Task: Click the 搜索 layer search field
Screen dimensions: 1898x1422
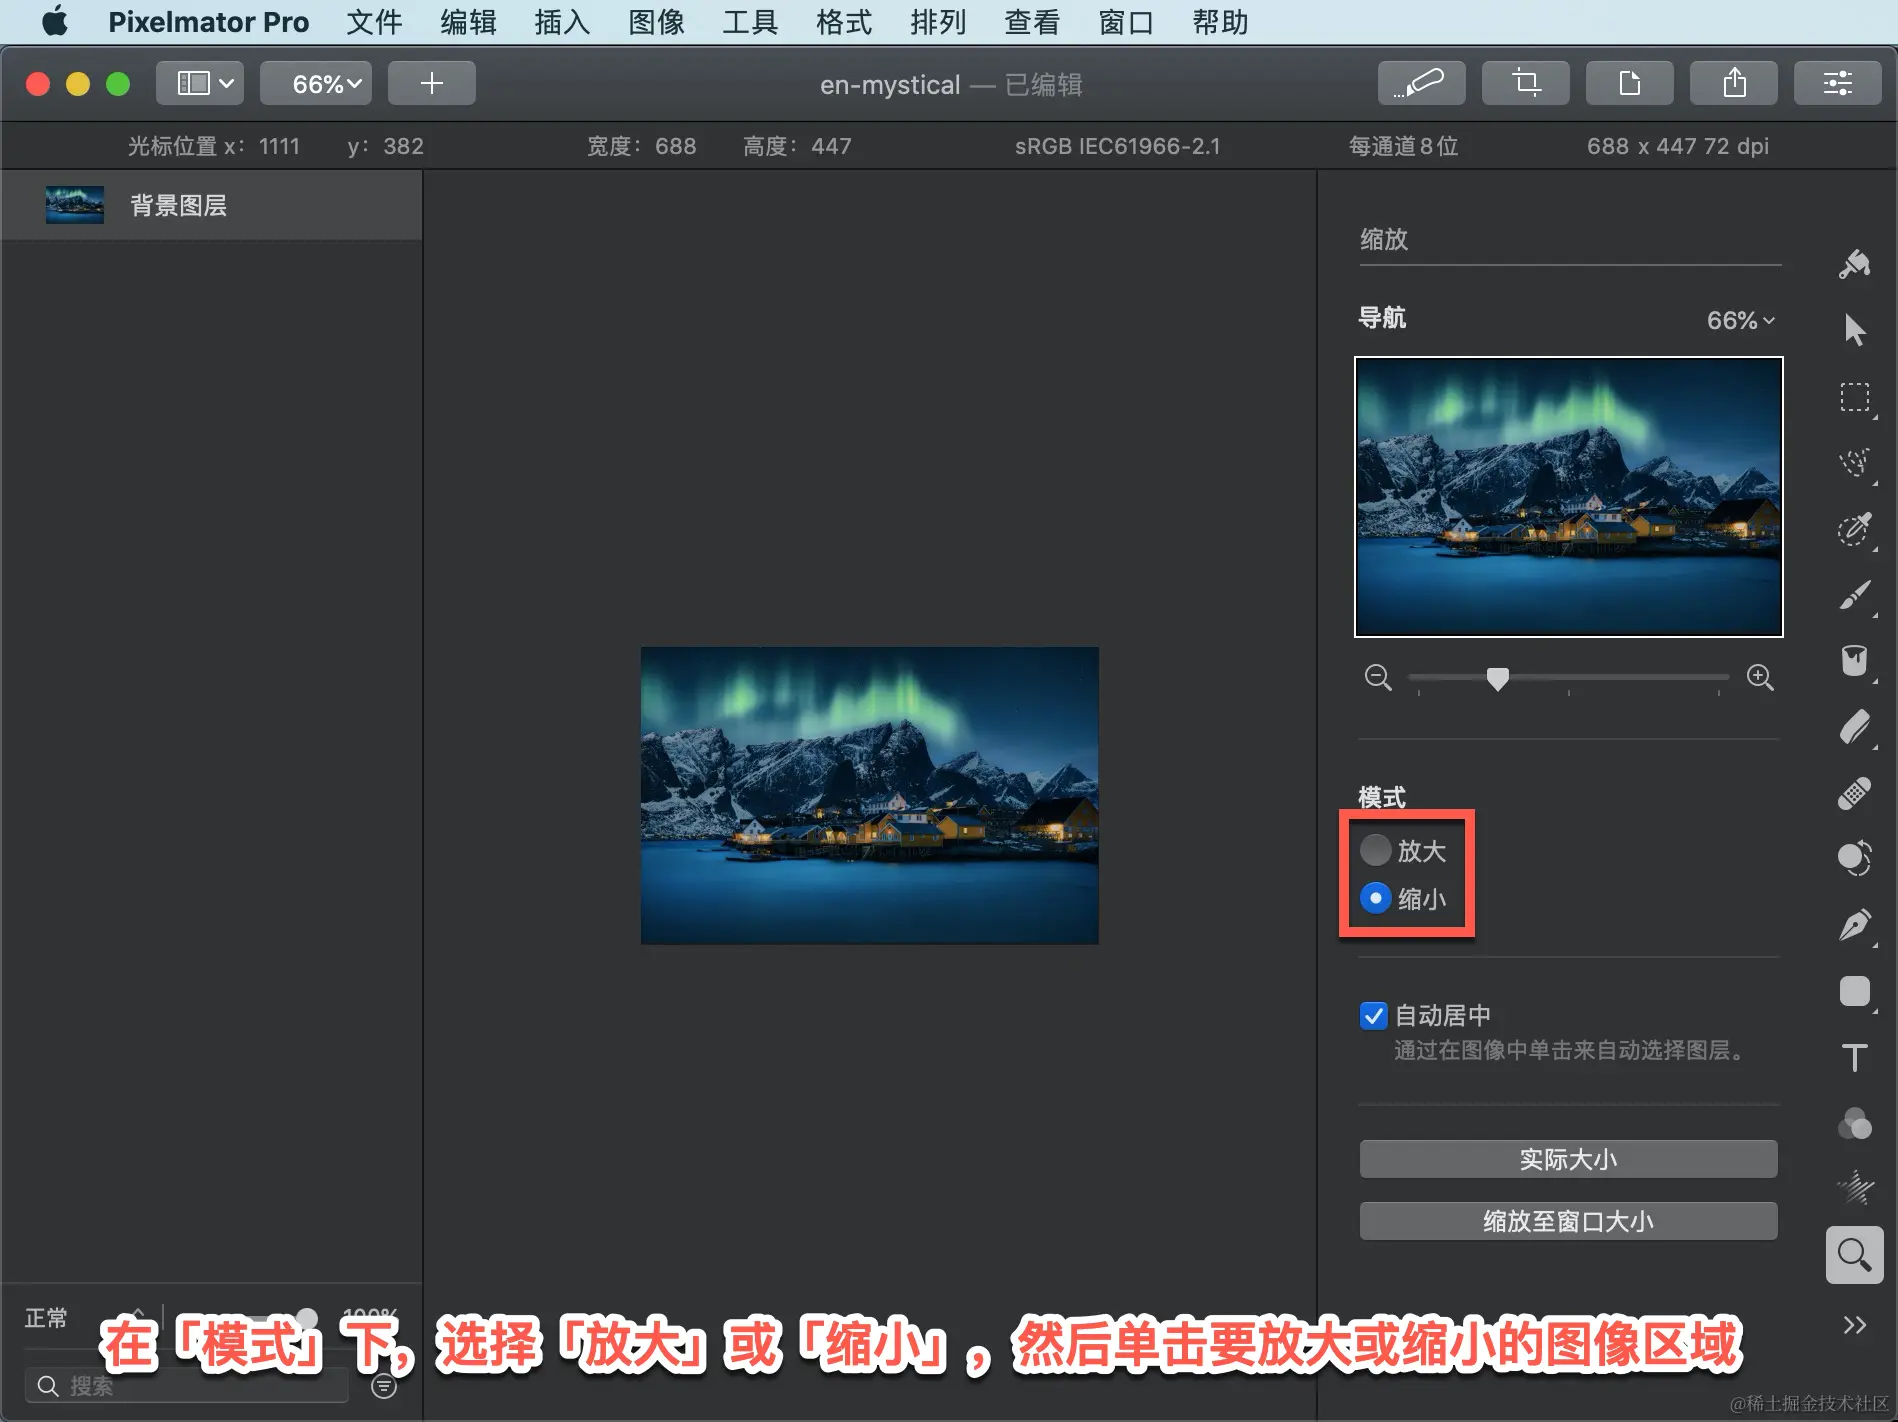Action: point(187,1386)
